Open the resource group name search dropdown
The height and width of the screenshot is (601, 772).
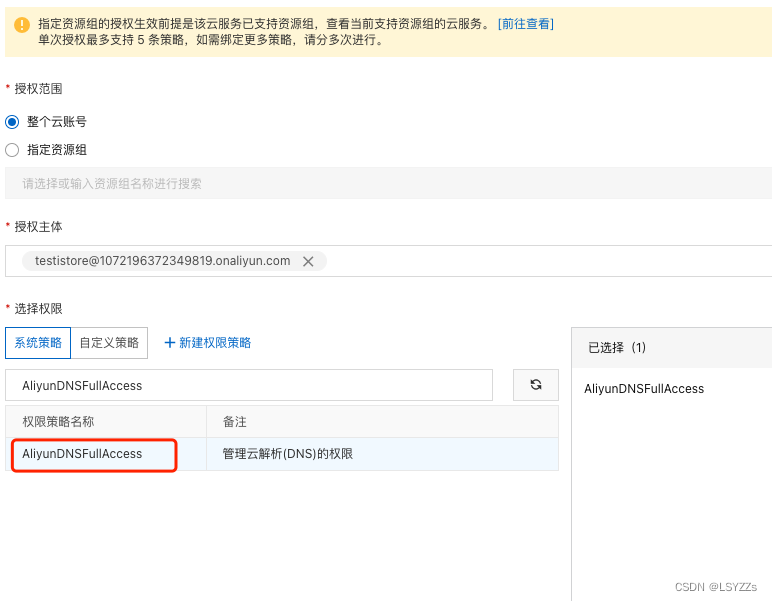pos(388,183)
